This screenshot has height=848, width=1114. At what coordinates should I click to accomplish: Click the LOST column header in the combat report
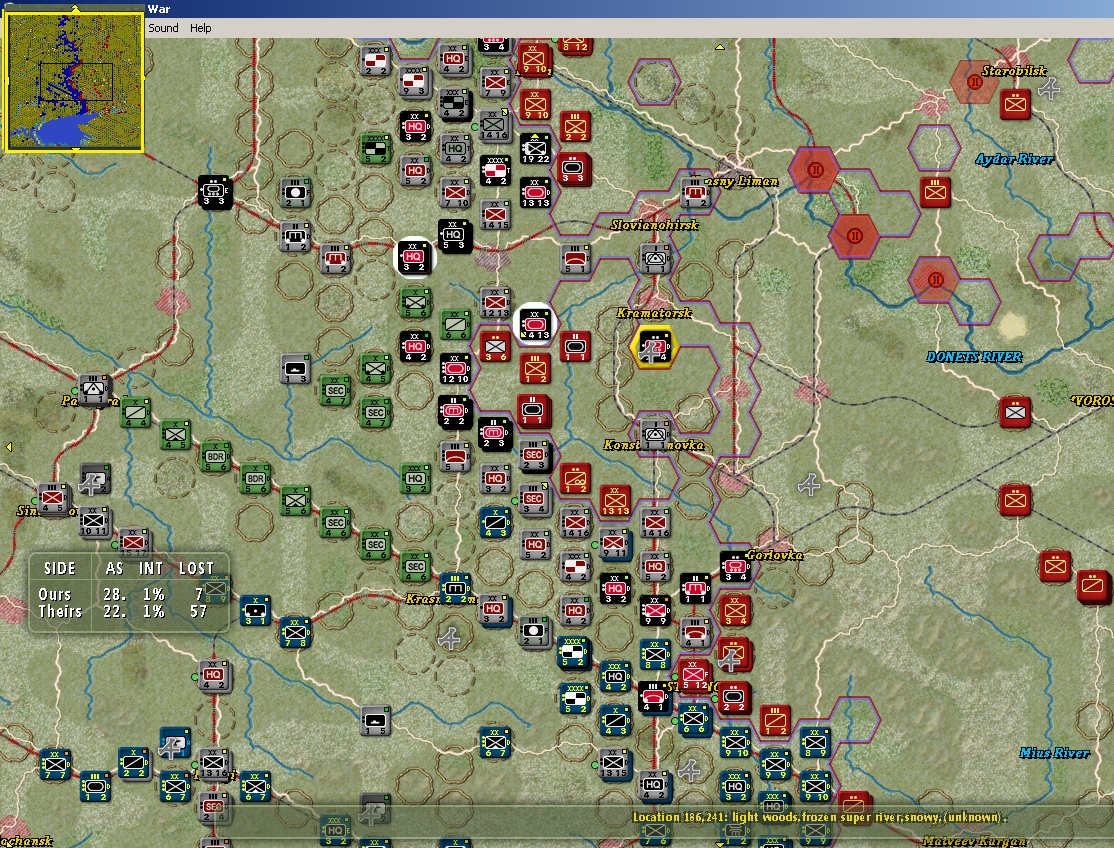click(196, 568)
